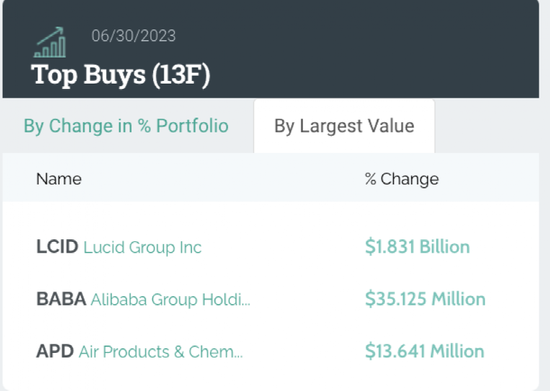
Task: Click the $35.125 Million value
Action: click(x=425, y=299)
